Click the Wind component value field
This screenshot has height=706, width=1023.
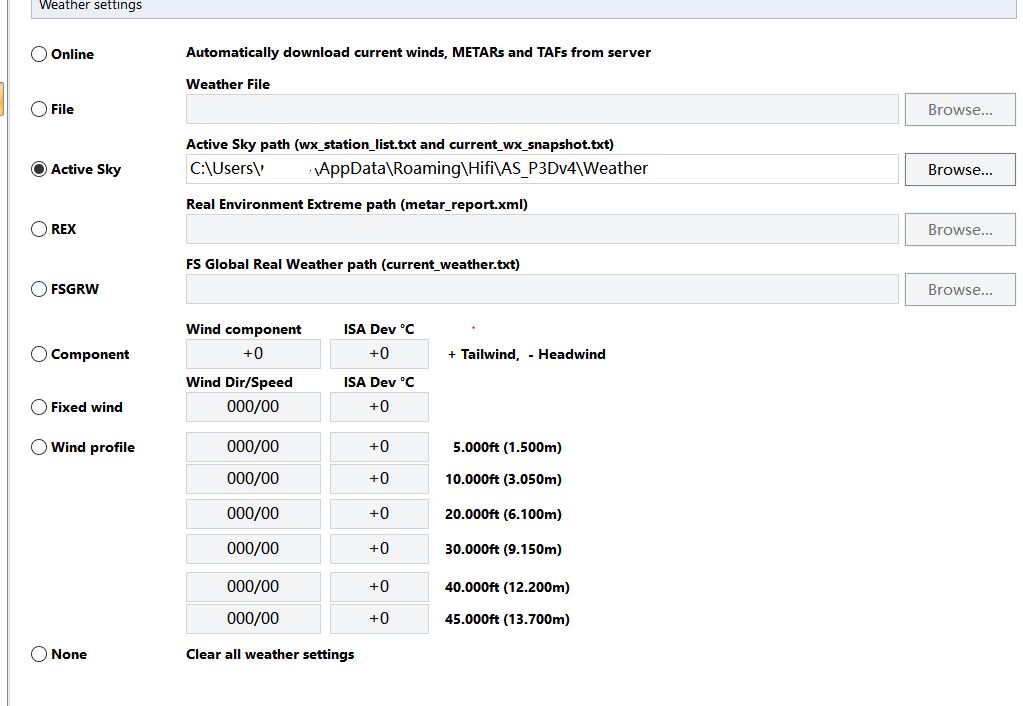pyautogui.click(x=253, y=354)
